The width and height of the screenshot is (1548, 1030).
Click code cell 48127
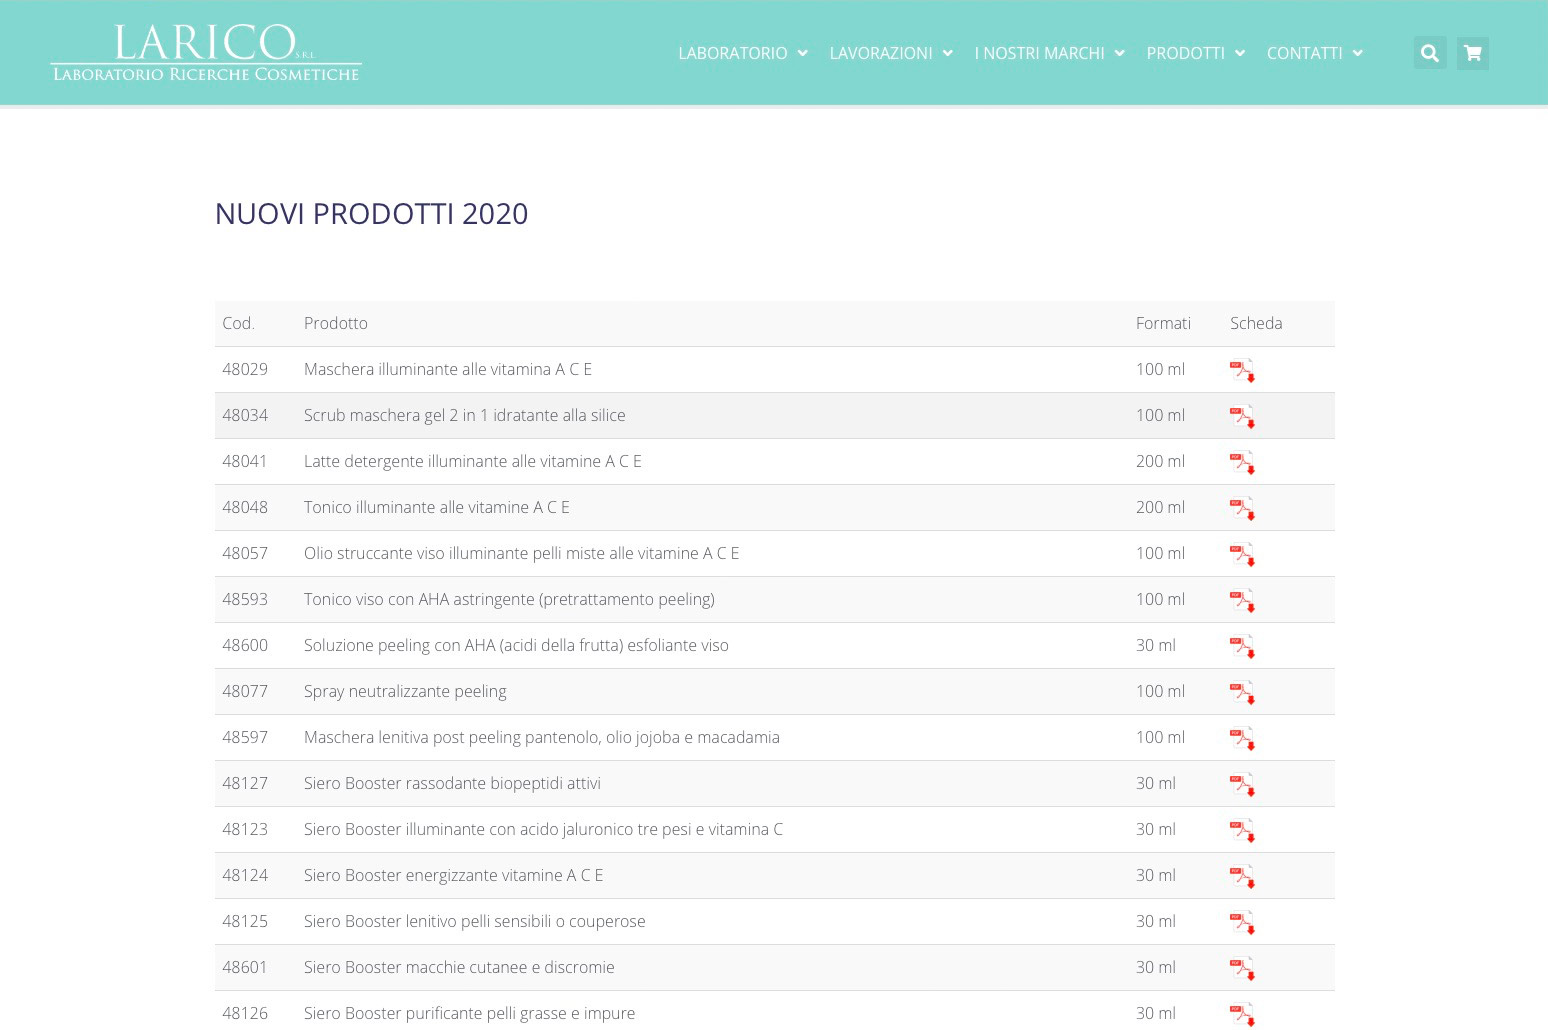[x=245, y=783]
